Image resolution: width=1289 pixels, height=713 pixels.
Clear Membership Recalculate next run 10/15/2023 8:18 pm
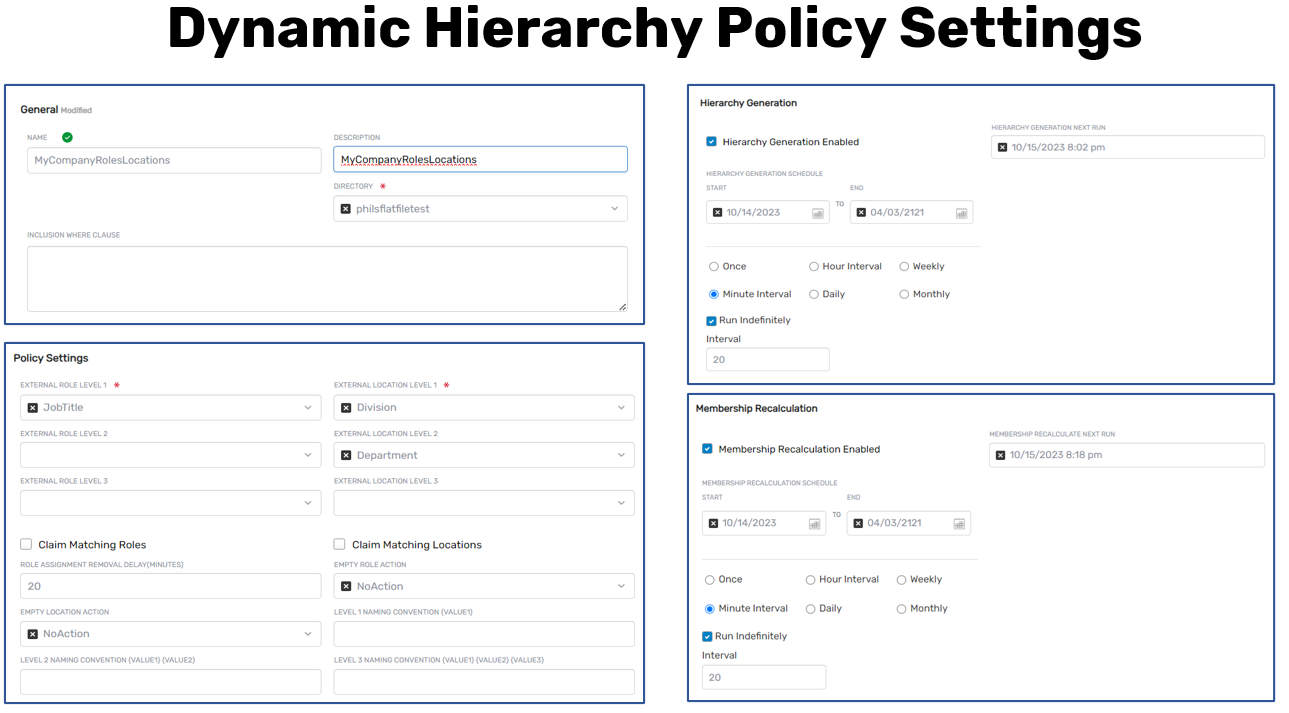(1002, 455)
